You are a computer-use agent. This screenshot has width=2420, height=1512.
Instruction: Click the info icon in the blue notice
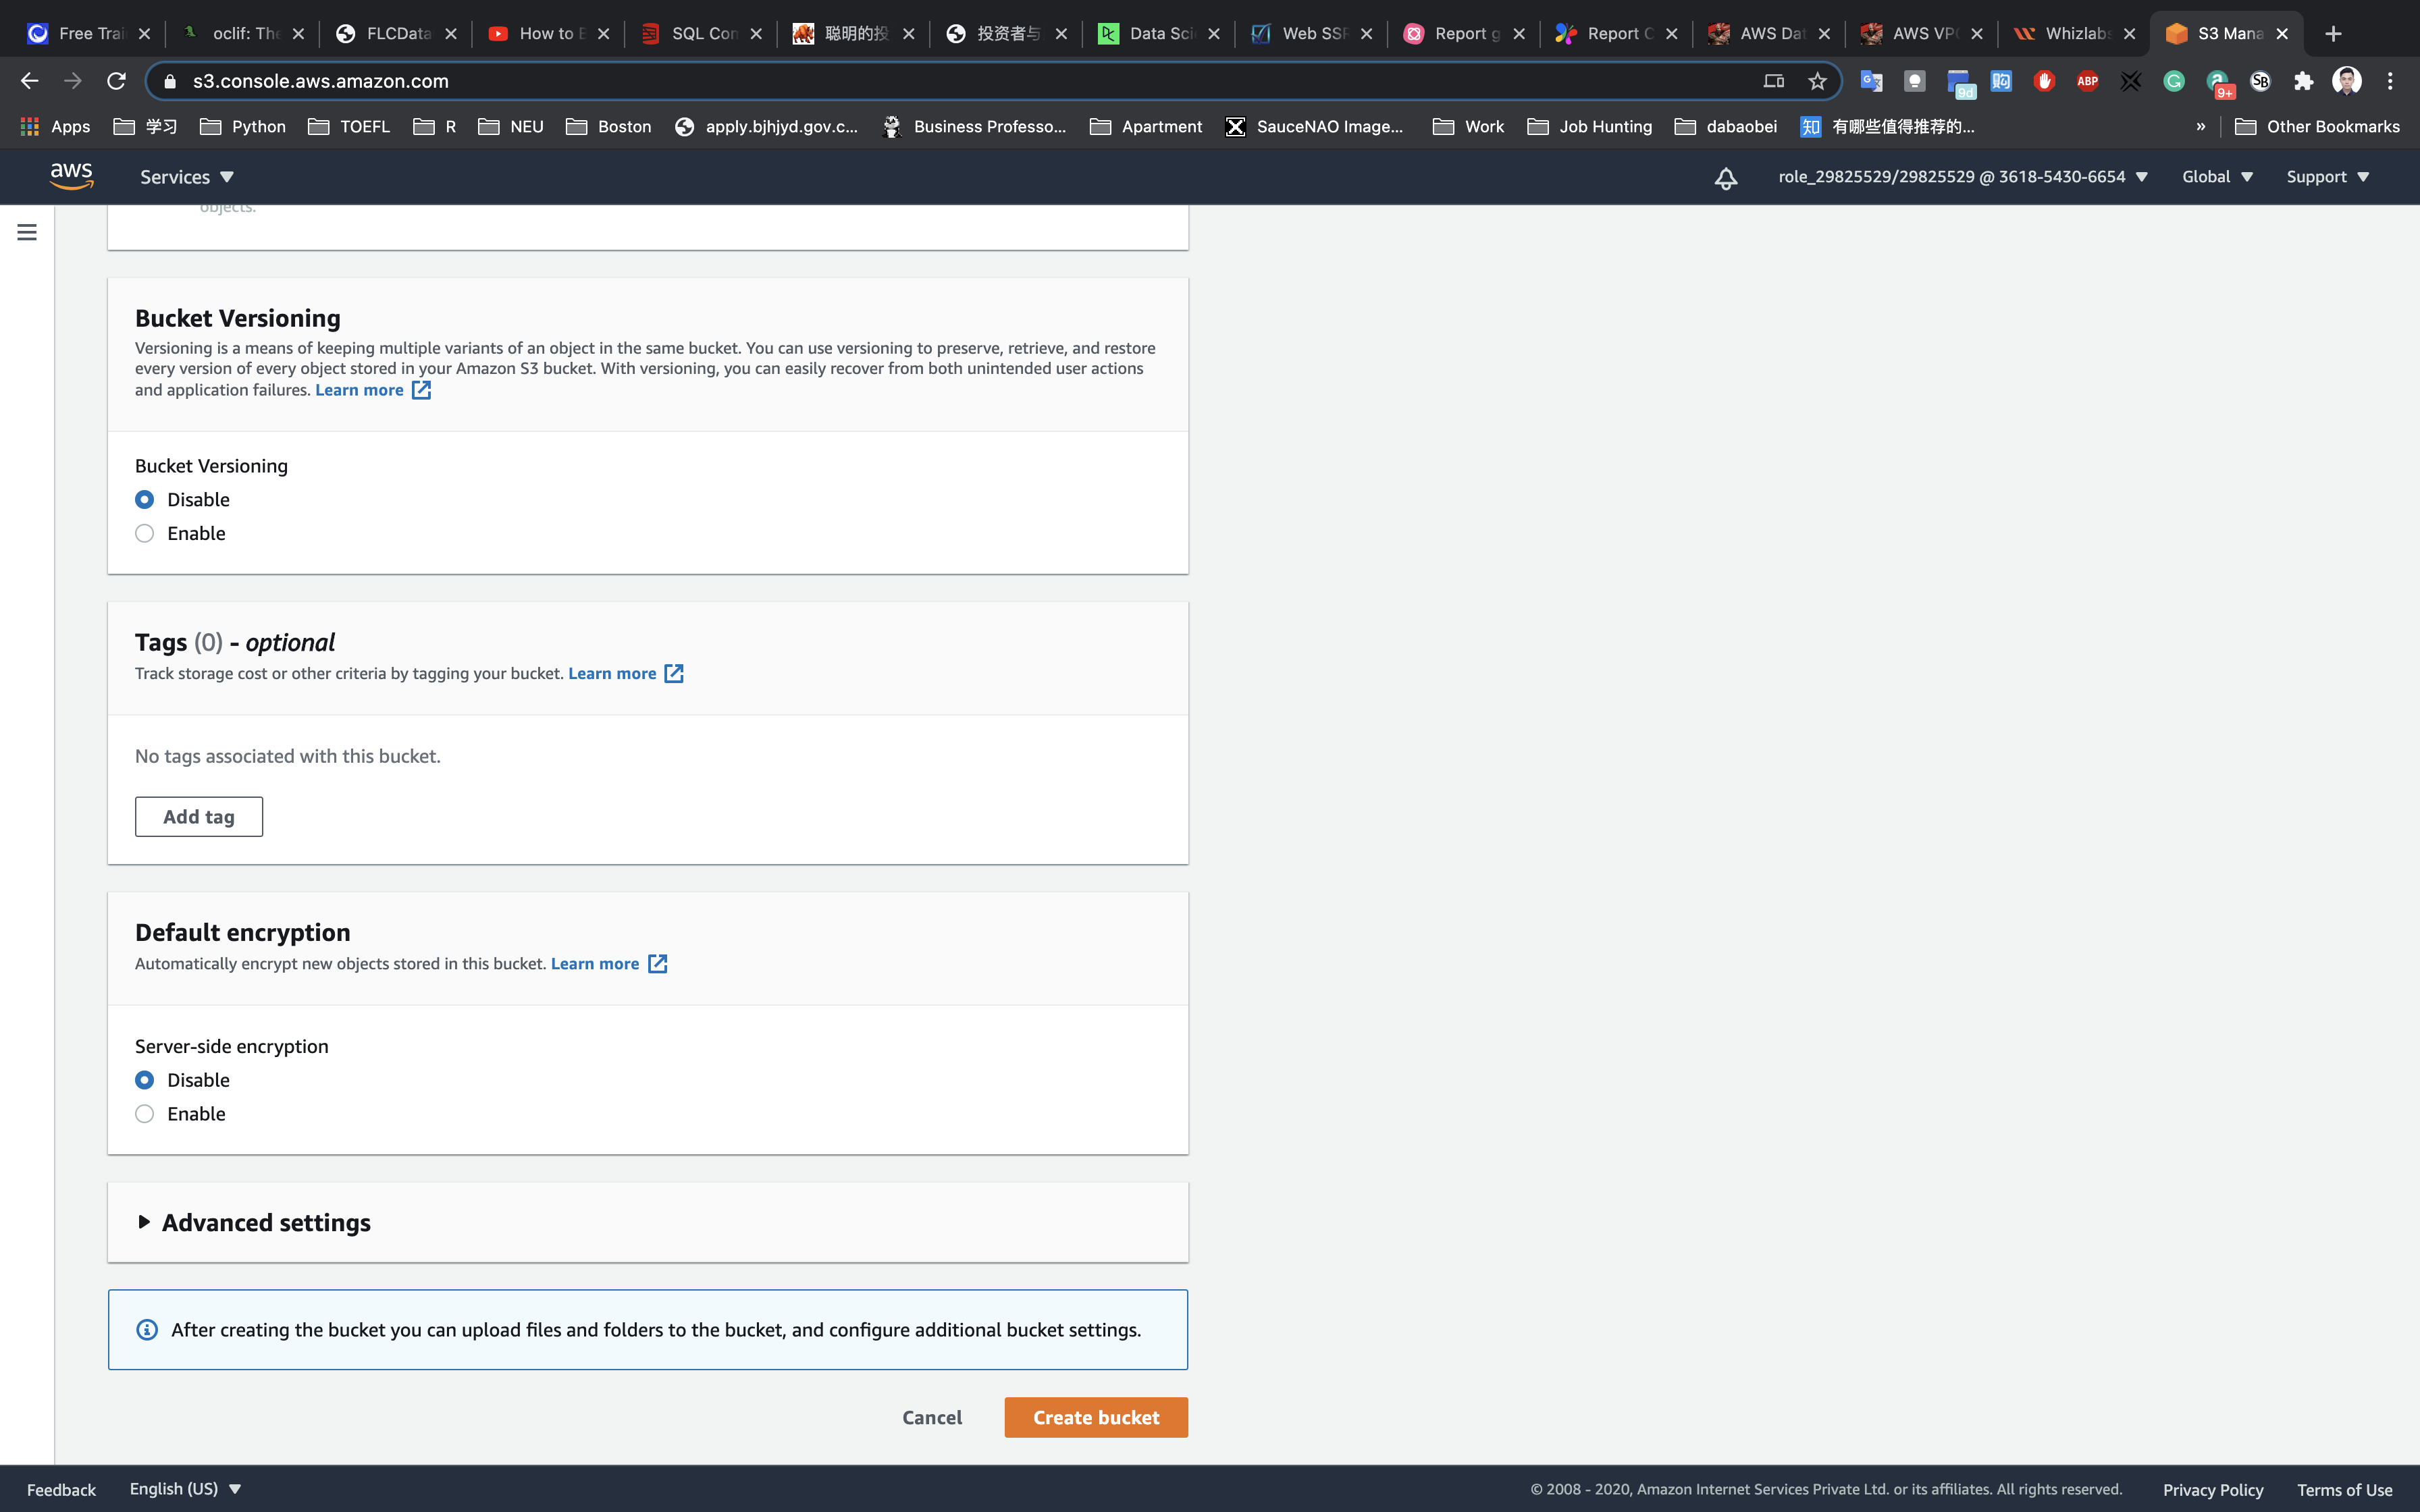point(147,1329)
